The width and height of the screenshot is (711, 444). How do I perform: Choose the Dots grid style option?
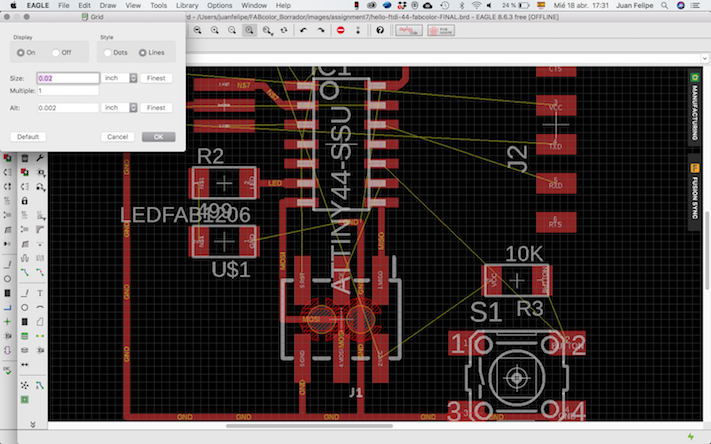coord(109,52)
